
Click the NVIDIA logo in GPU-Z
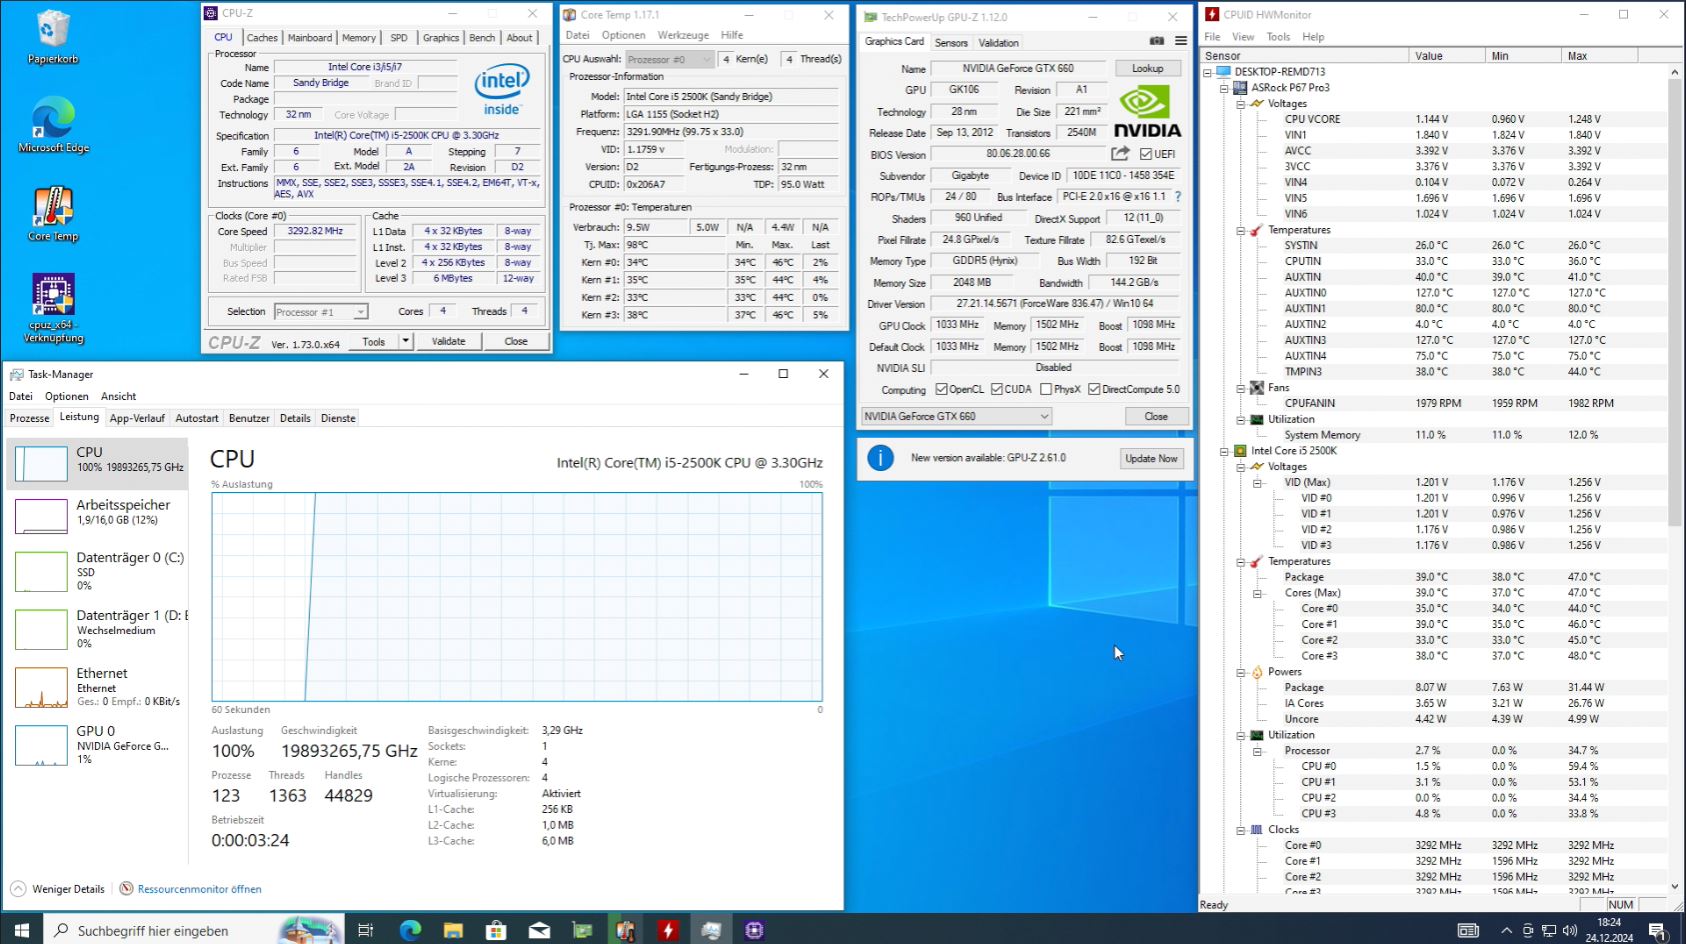[x=1147, y=111]
